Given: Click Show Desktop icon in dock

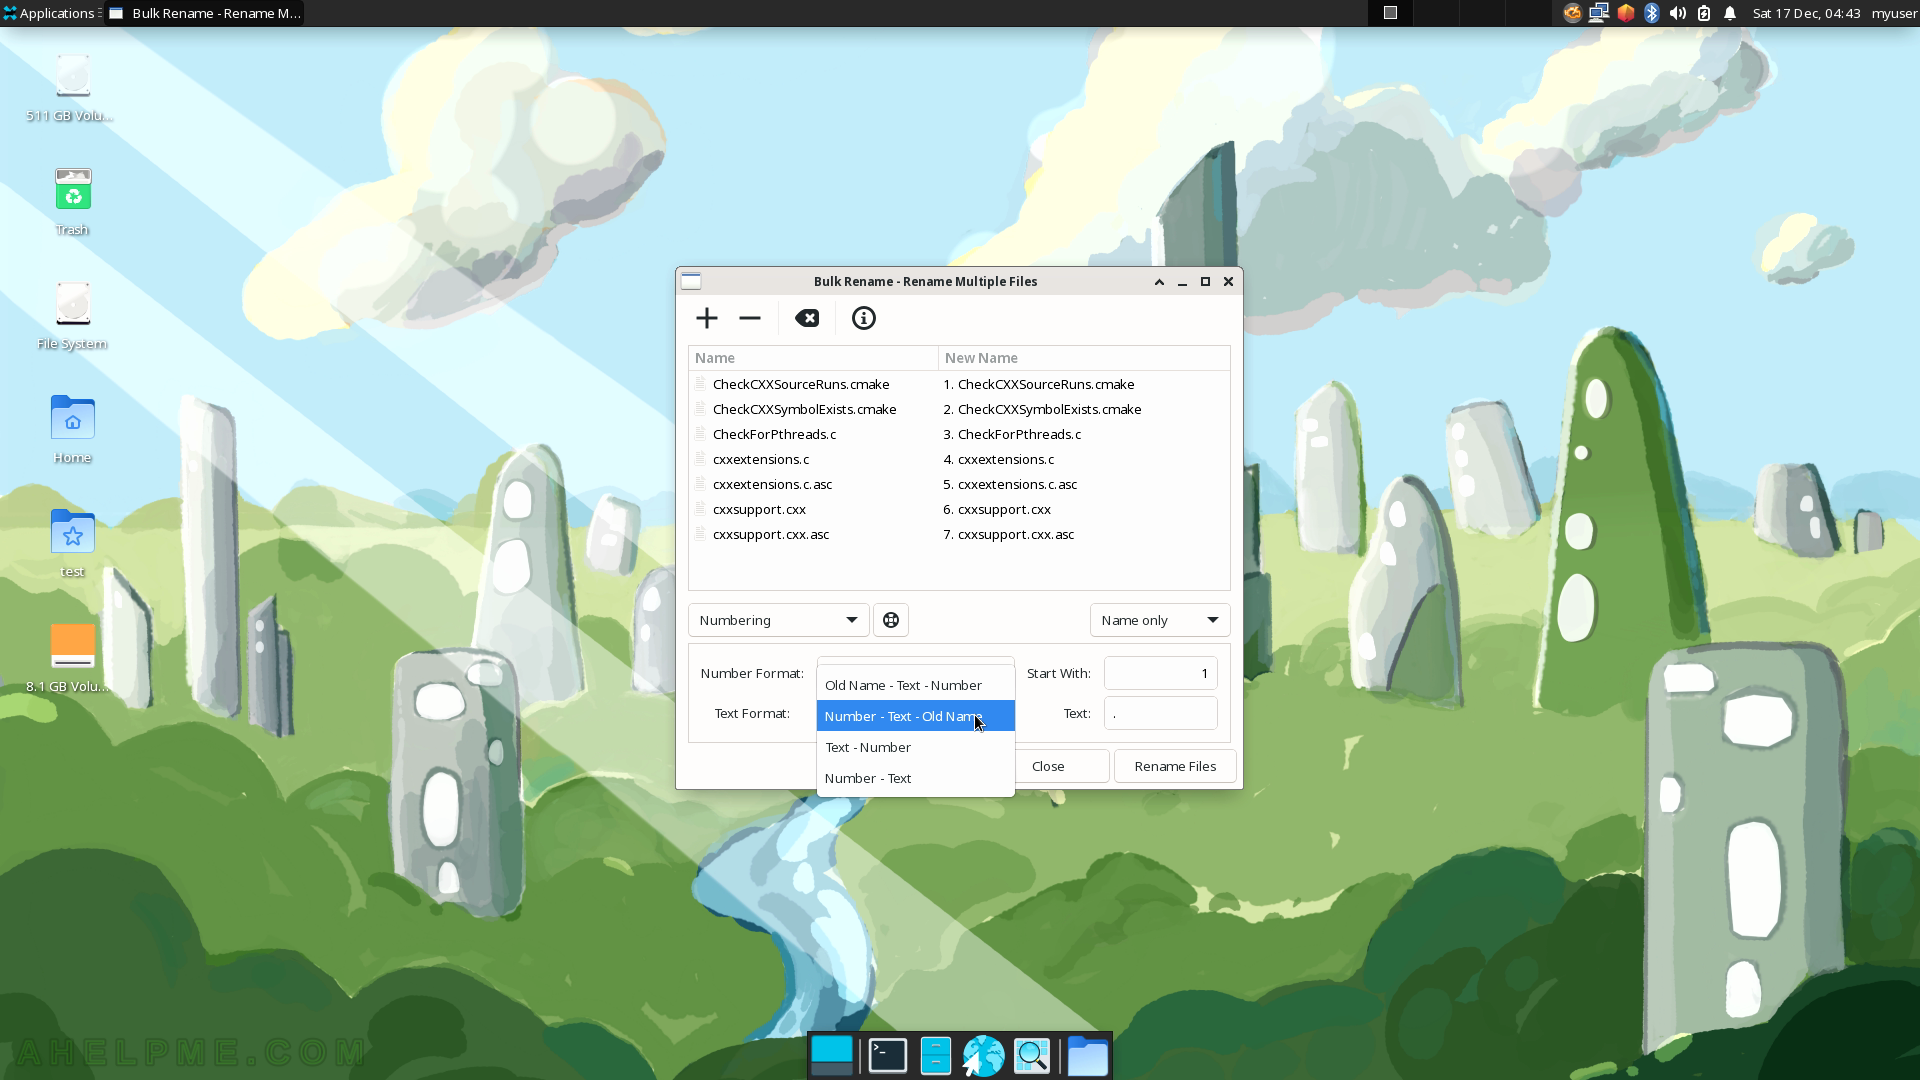Looking at the screenshot, I should (x=832, y=1056).
